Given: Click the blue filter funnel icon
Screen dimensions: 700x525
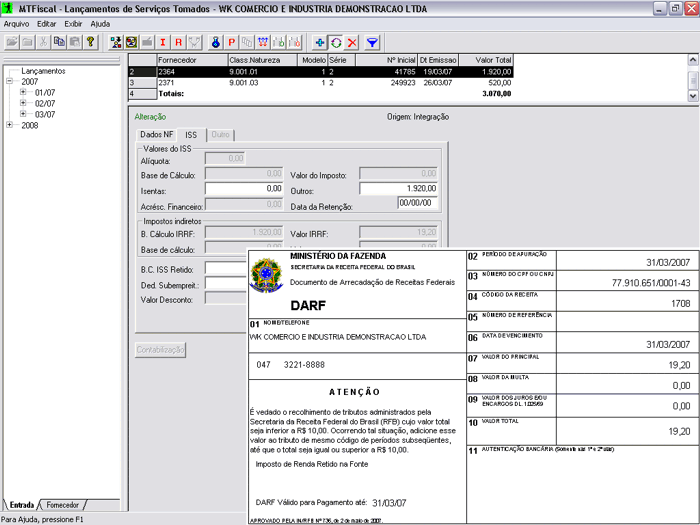Looking at the screenshot, I should click(x=372, y=43).
